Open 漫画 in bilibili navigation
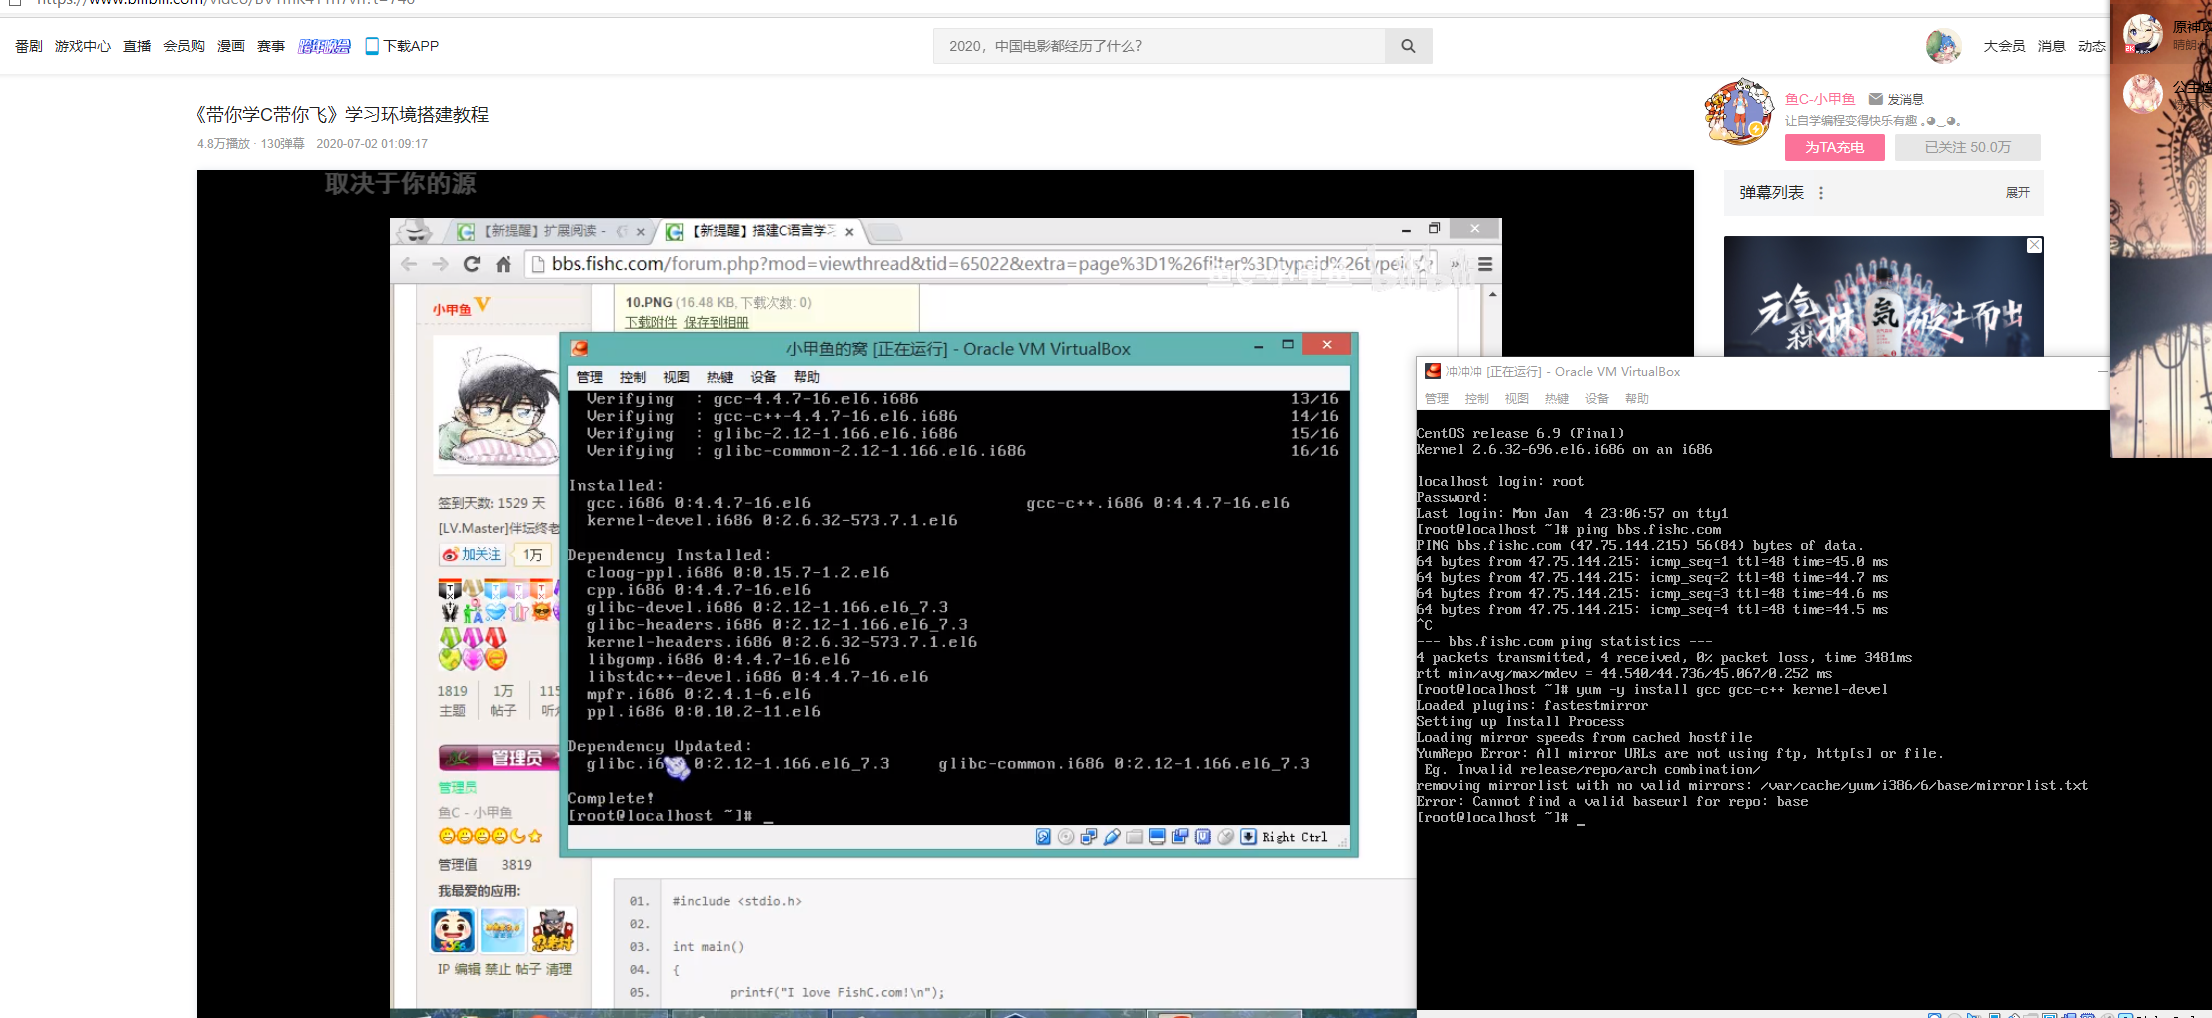The width and height of the screenshot is (2212, 1018). click(231, 46)
